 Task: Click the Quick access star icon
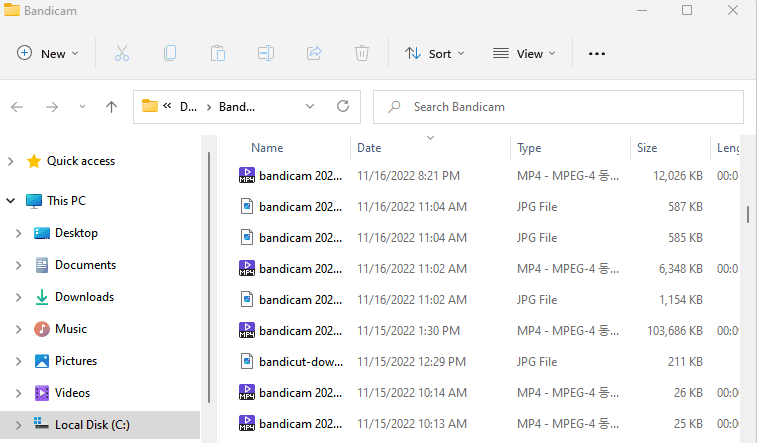point(34,161)
